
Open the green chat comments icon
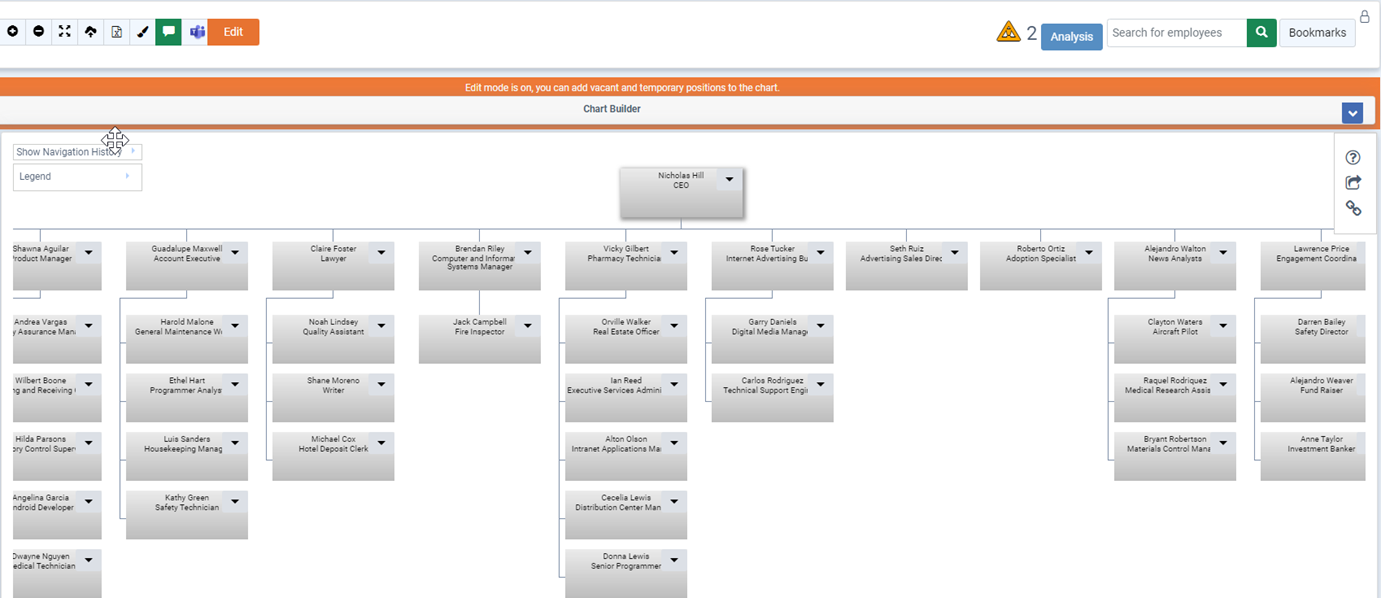168,32
